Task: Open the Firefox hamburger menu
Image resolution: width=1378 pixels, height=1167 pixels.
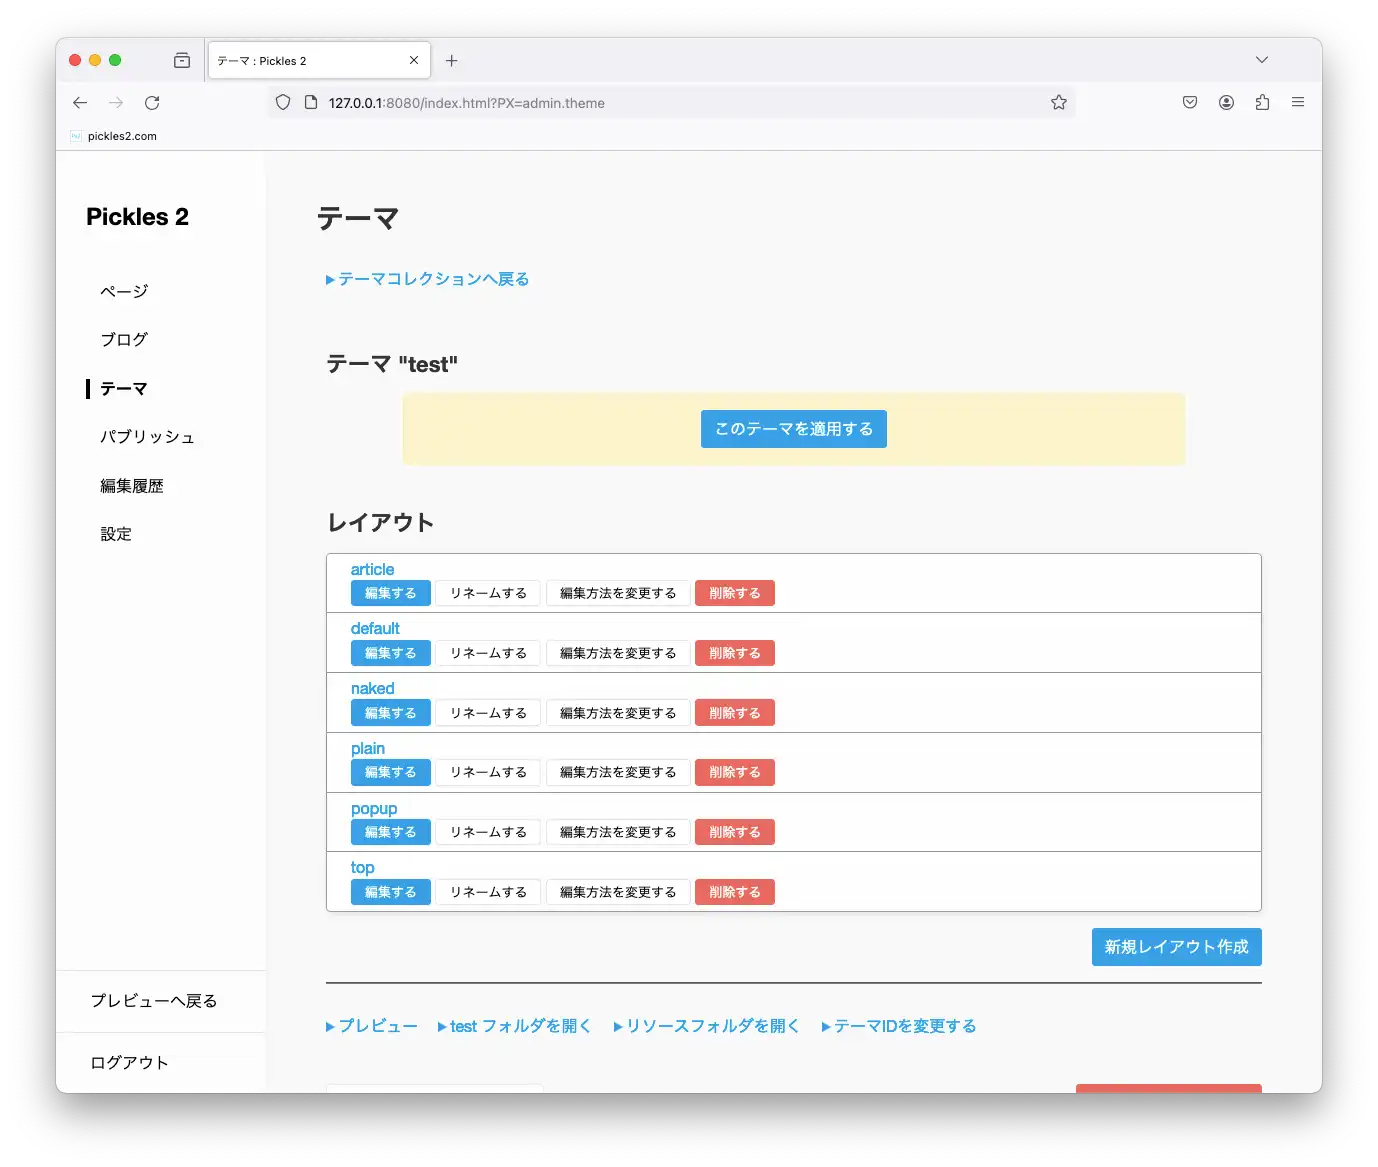Action: (x=1297, y=102)
